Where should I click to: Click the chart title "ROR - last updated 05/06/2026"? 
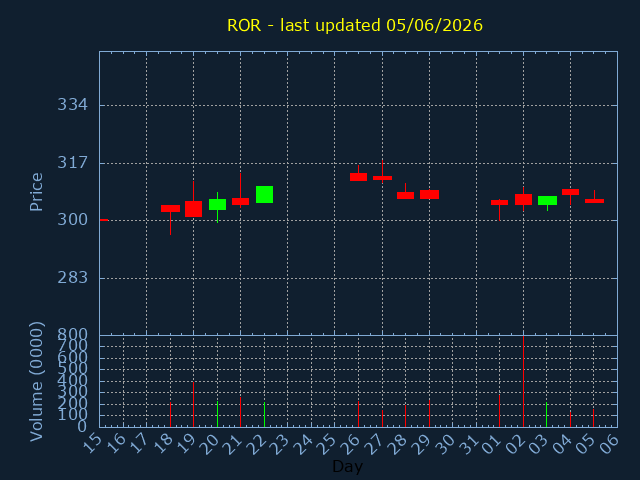point(355,25)
